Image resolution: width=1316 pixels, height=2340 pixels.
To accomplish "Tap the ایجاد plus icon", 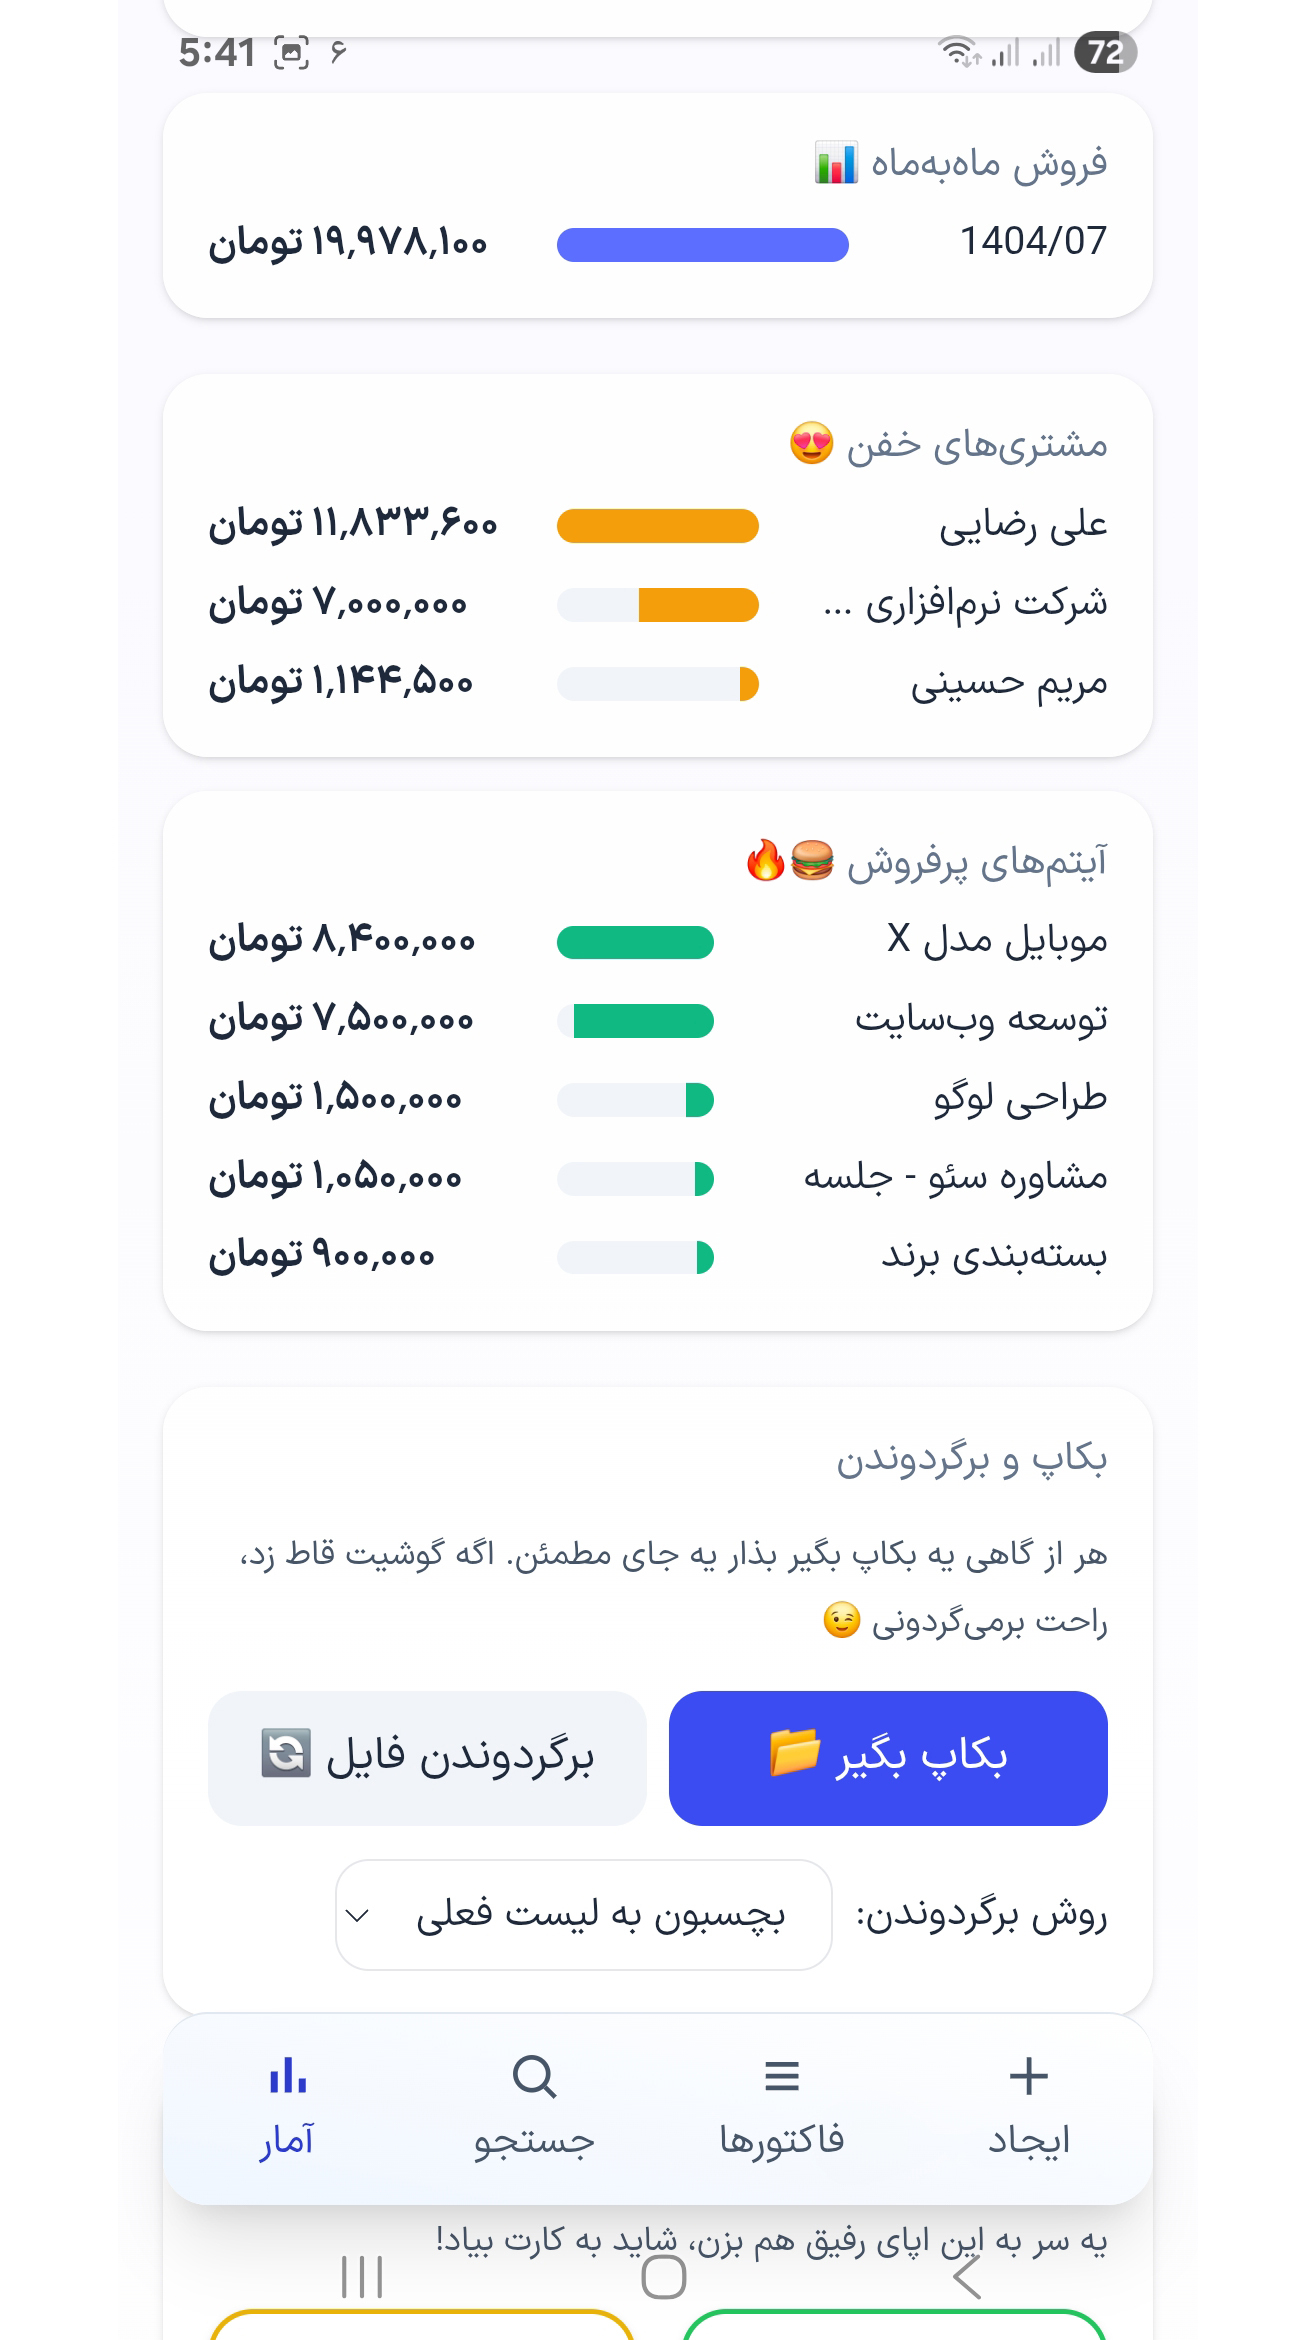I will click(1028, 2077).
